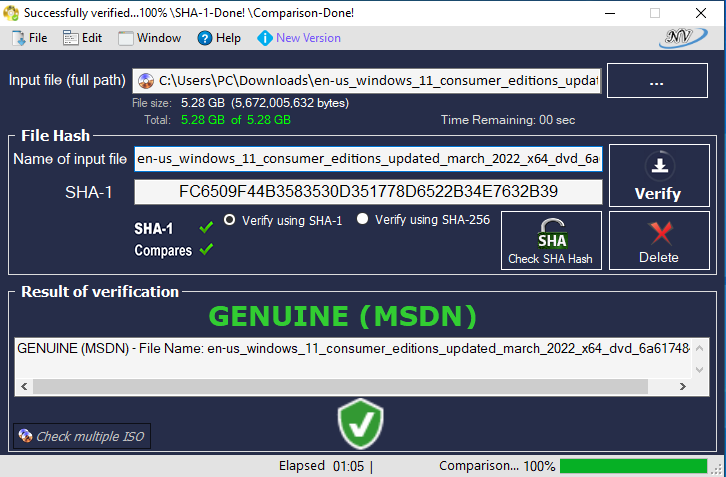The width and height of the screenshot is (726, 477).
Task: Click the NV logo icon
Action: (x=682, y=38)
